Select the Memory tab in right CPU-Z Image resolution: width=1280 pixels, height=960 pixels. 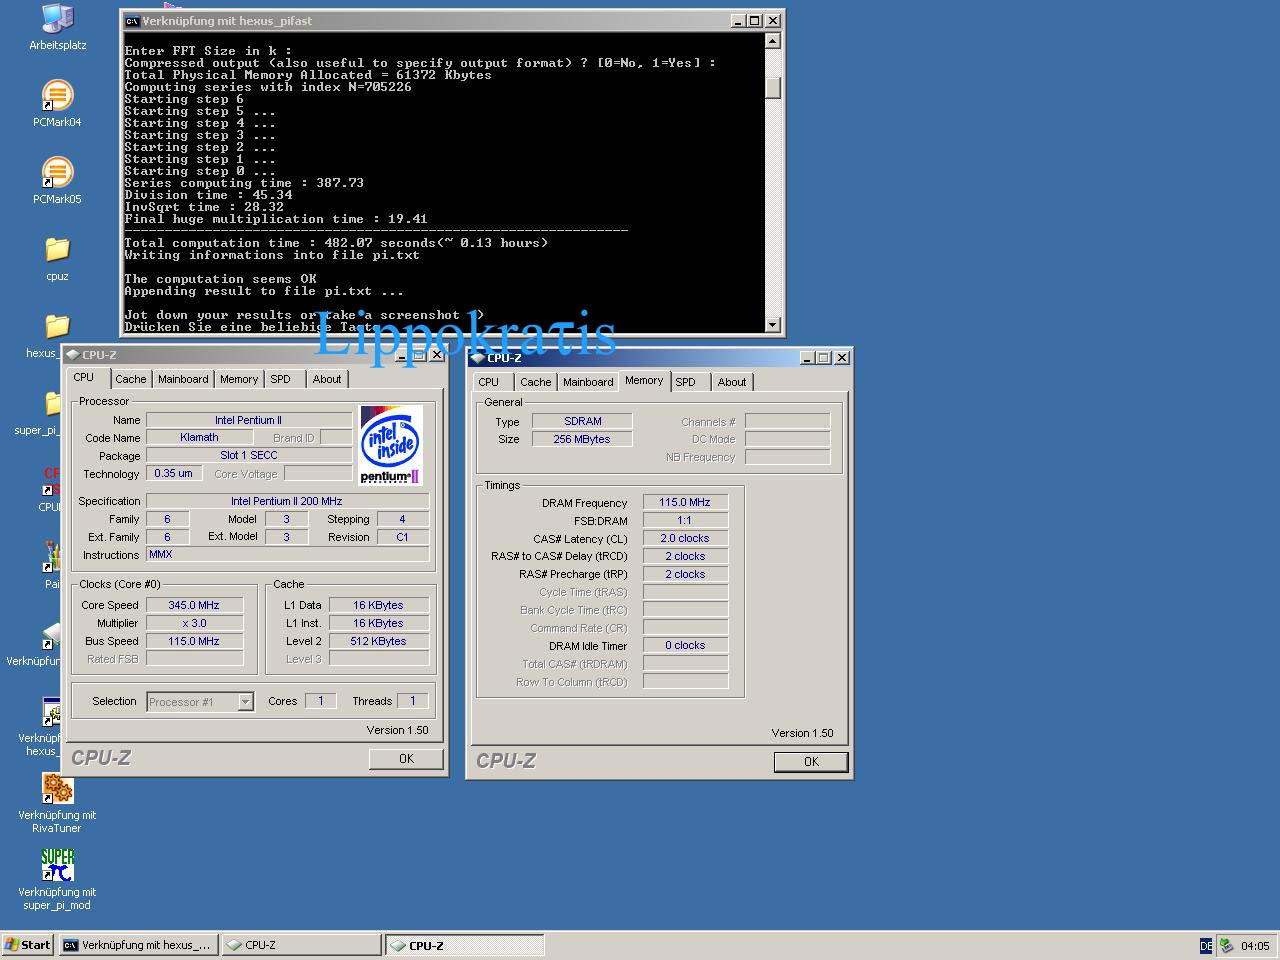coord(644,380)
